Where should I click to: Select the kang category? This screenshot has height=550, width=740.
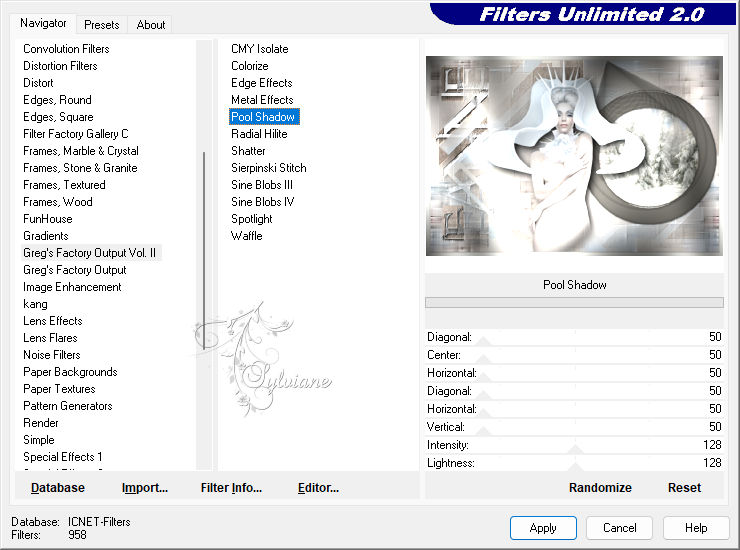(35, 304)
